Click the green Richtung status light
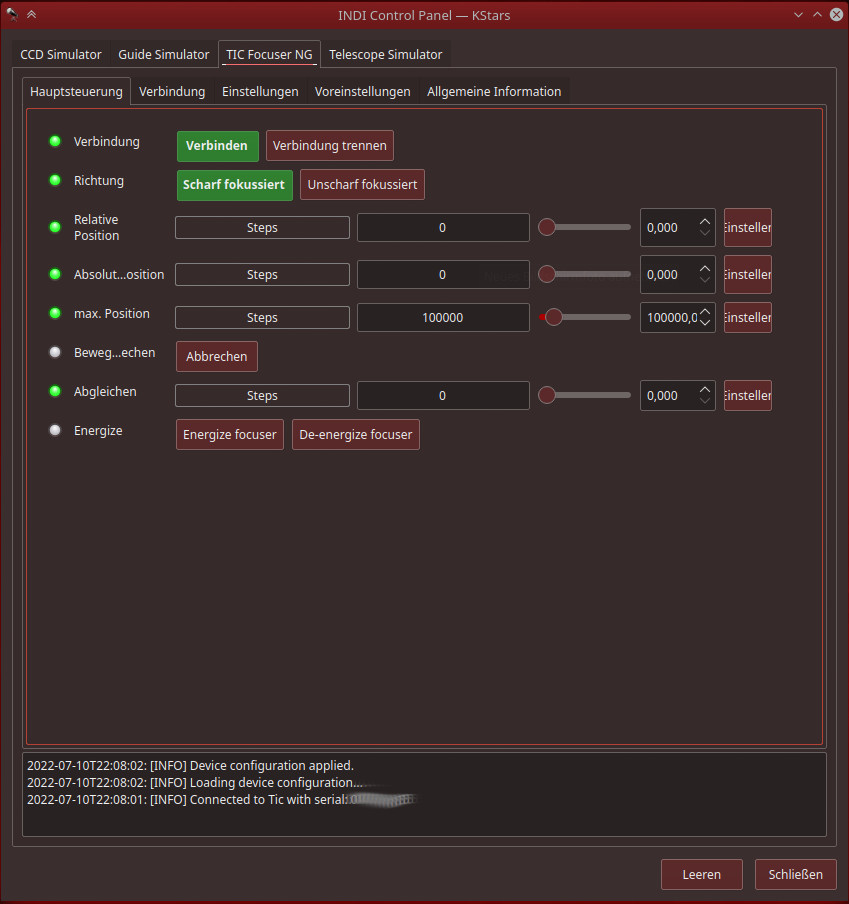 55,181
